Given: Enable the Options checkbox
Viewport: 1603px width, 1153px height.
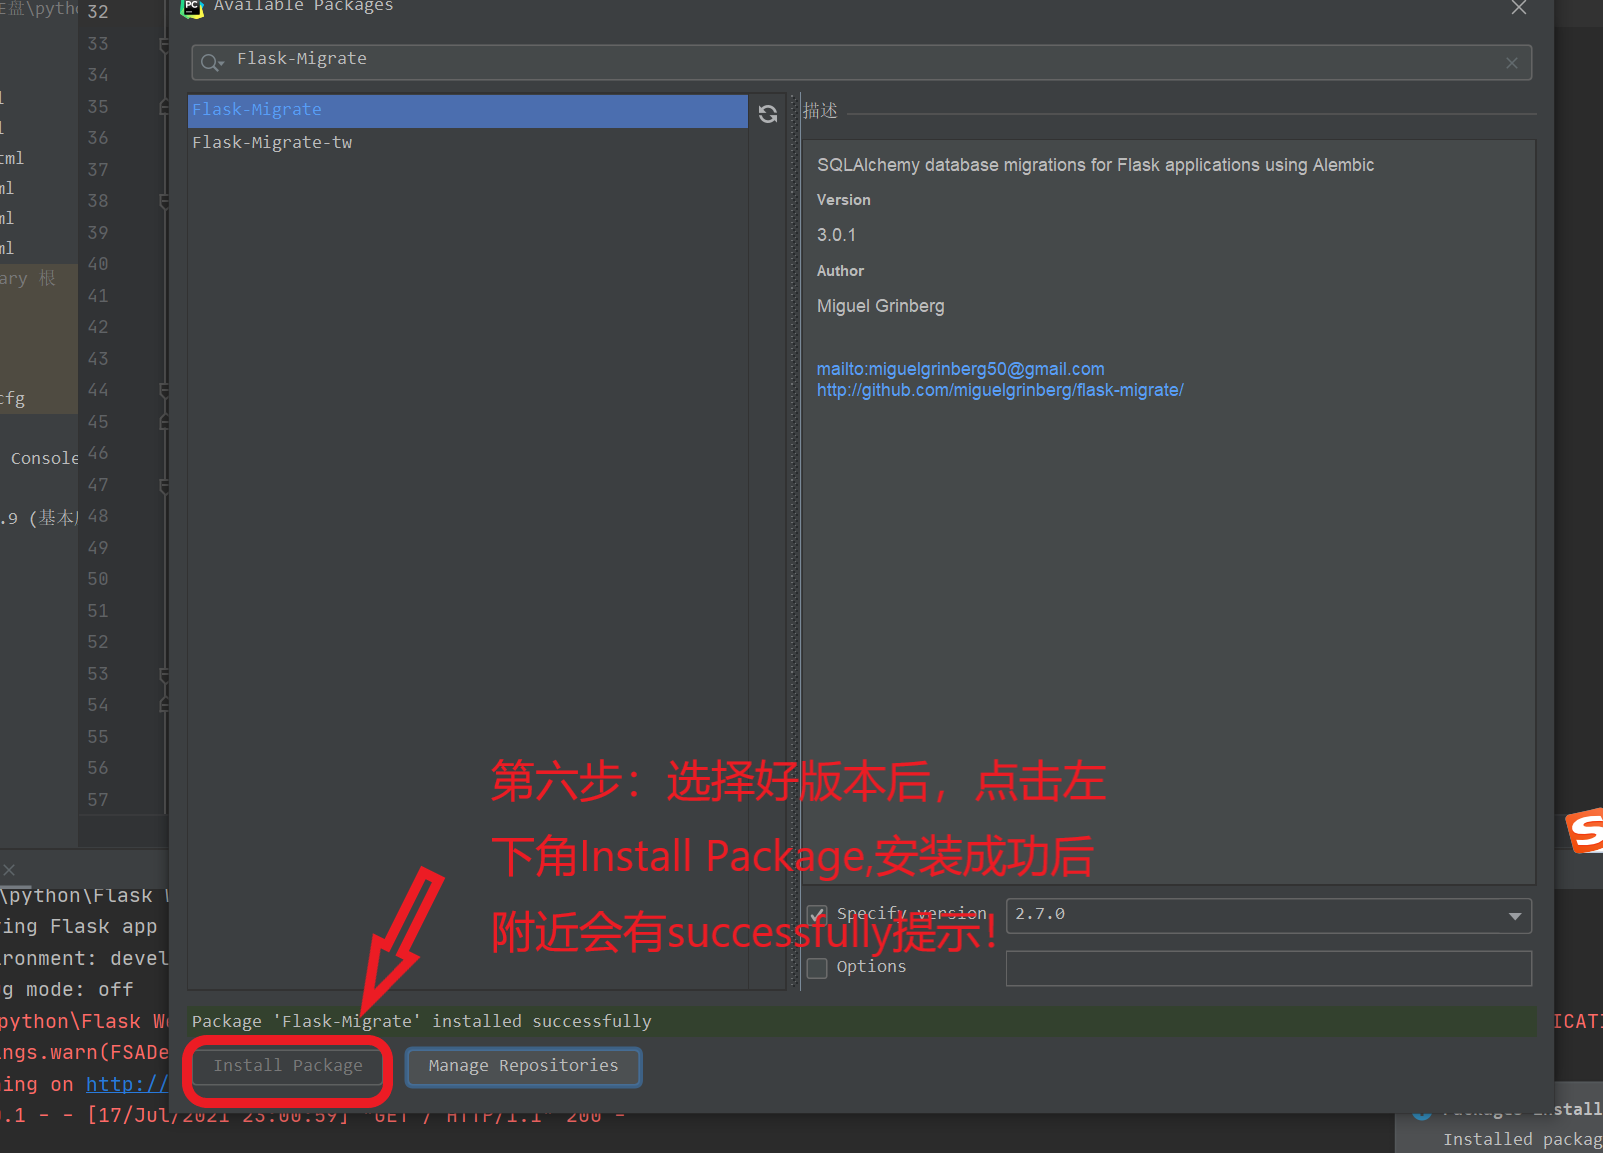Looking at the screenshot, I should [817, 967].
